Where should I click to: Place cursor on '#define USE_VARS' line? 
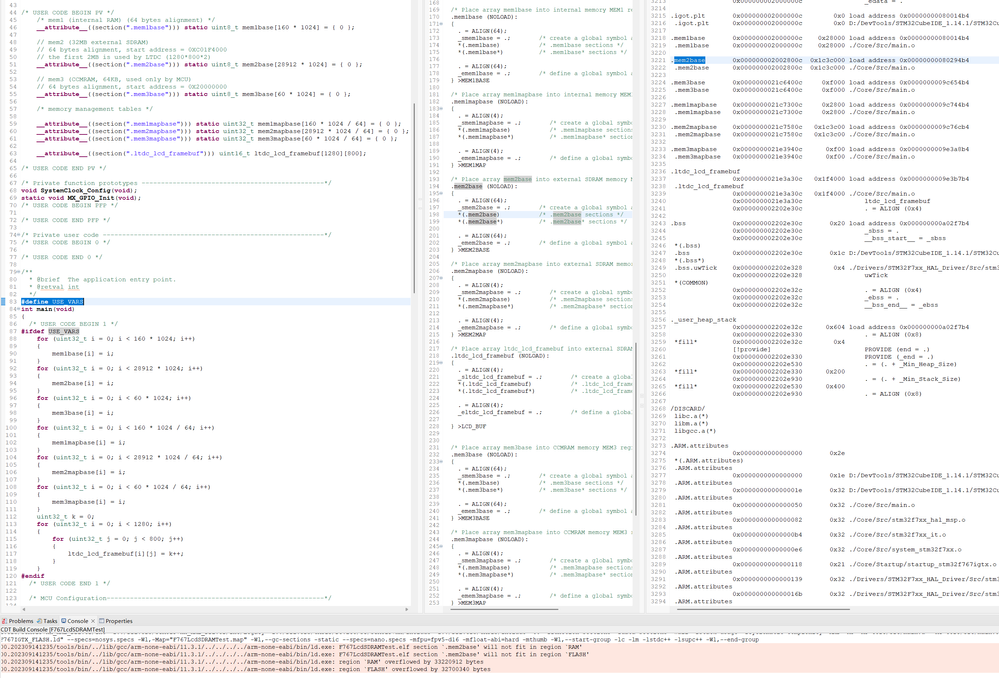coord(52,302)
